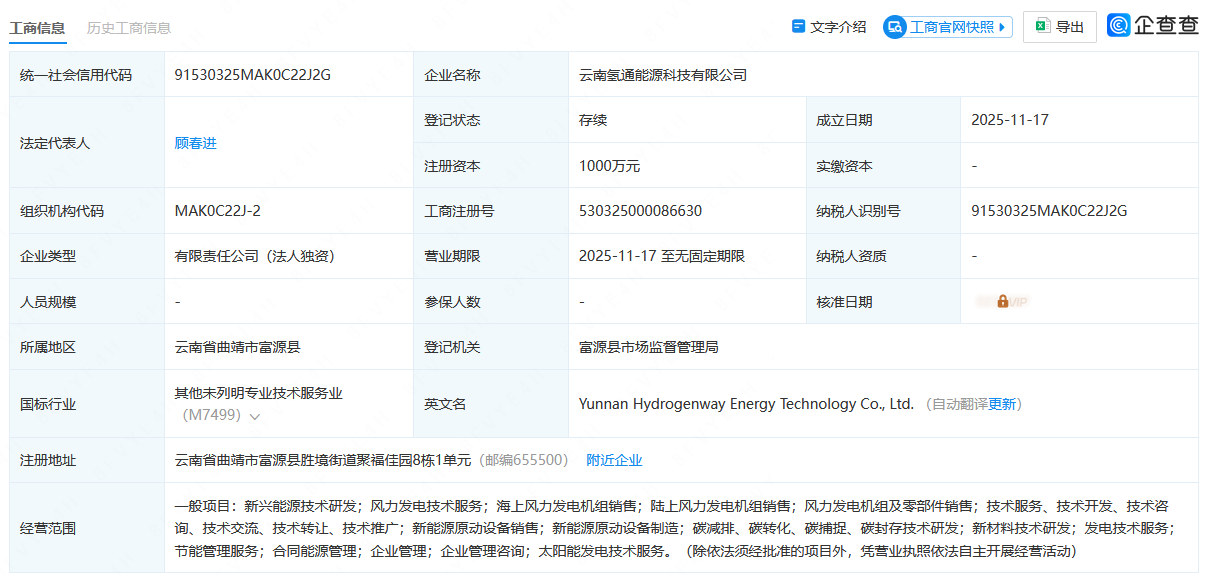Image resolution: width=1208 pixels, height=575 pixels.
Task: Click the 工商注册号 value 530325000086630
Action: 640,211
